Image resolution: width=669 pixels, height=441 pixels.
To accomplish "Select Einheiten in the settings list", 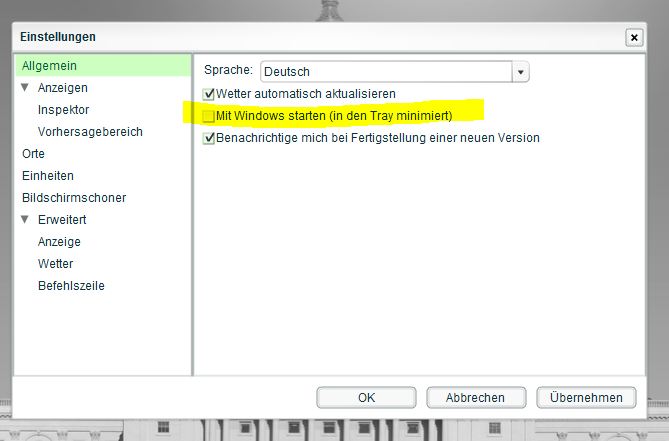I will click(x=48, y=176).
